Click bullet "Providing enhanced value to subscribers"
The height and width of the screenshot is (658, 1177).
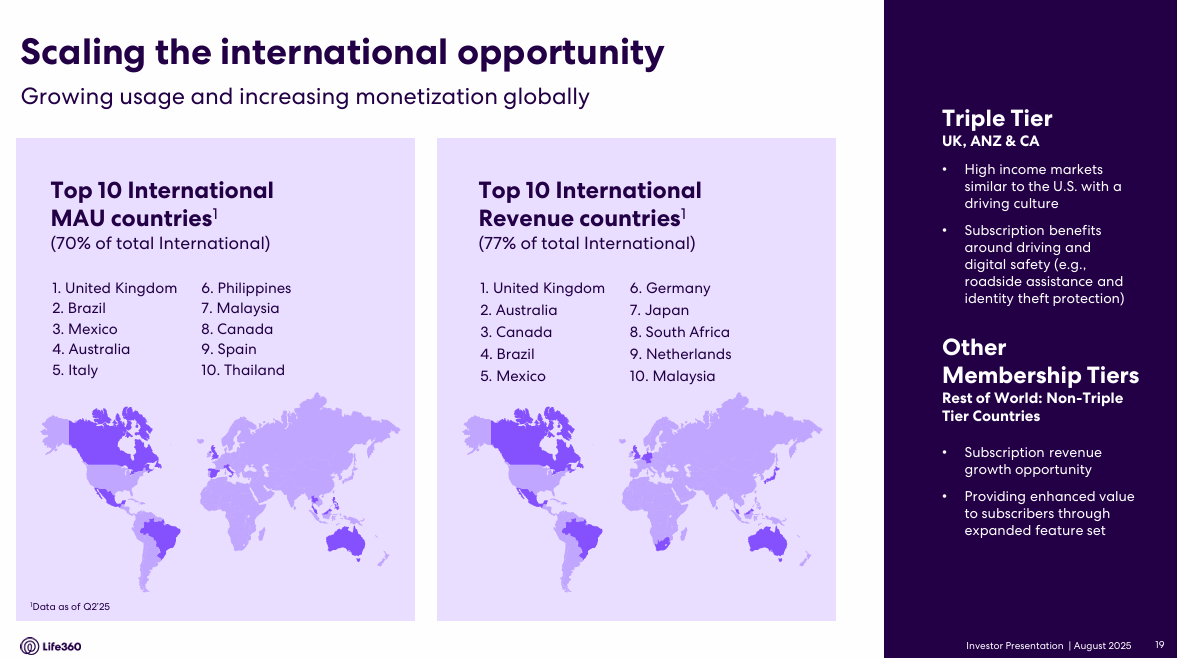[1049, 514]
